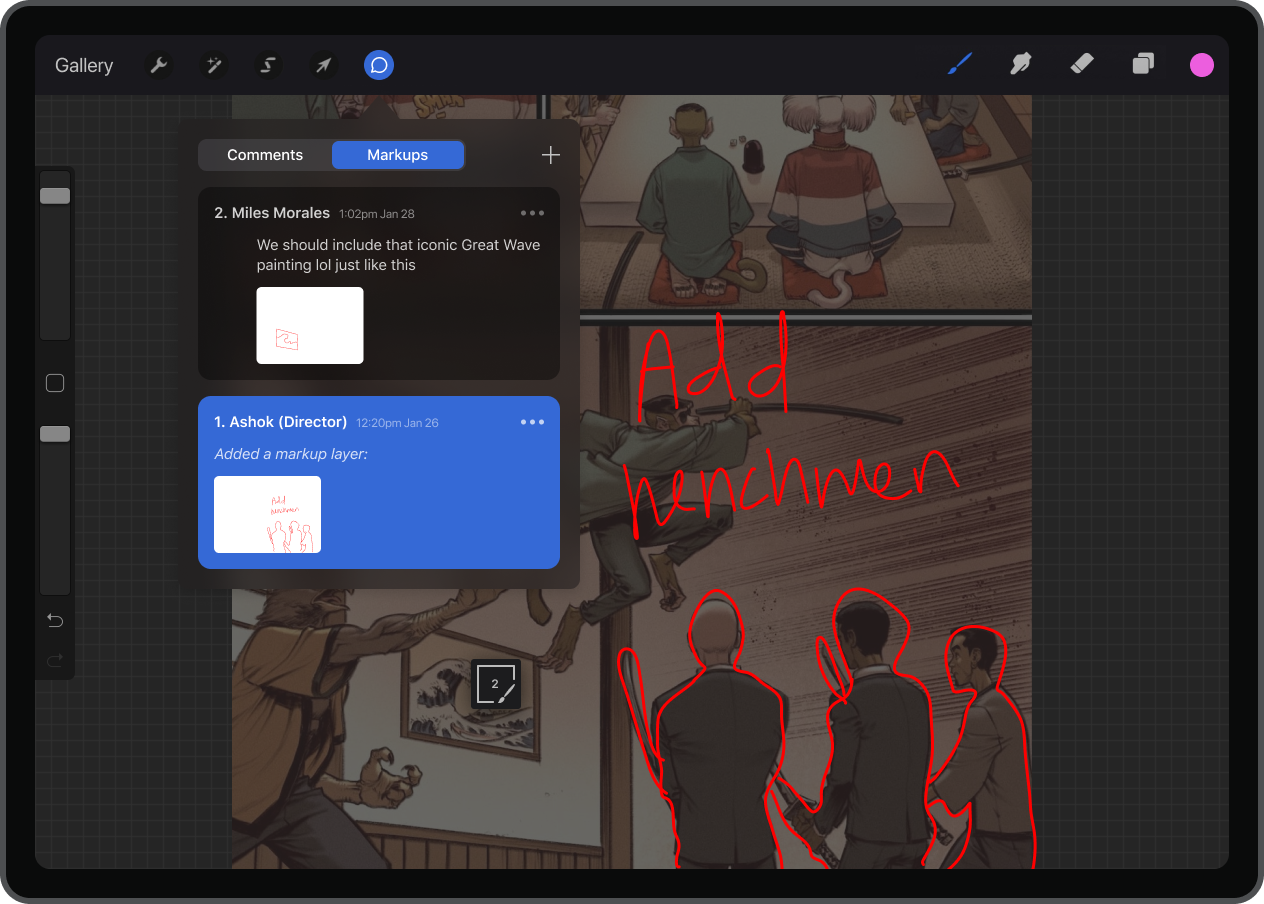Image resolution: width=1264 pixels, height=904 pixels.
Task: Switch to the Comments tab
Action: [265, 155]
